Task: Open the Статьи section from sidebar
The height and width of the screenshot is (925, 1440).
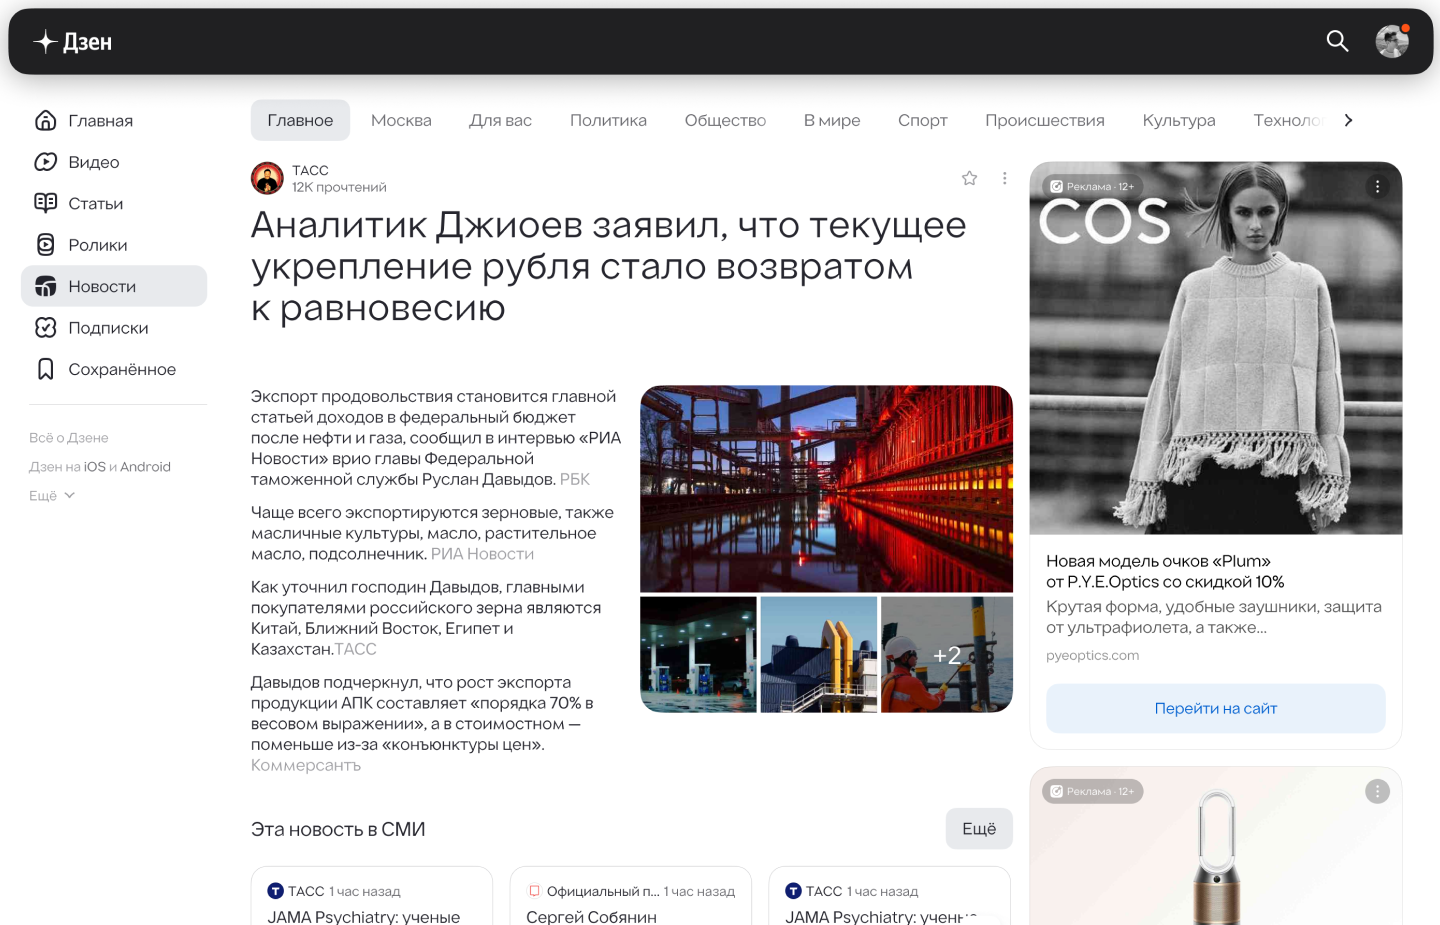Action: pyautogui.click(x=46, y=202)
